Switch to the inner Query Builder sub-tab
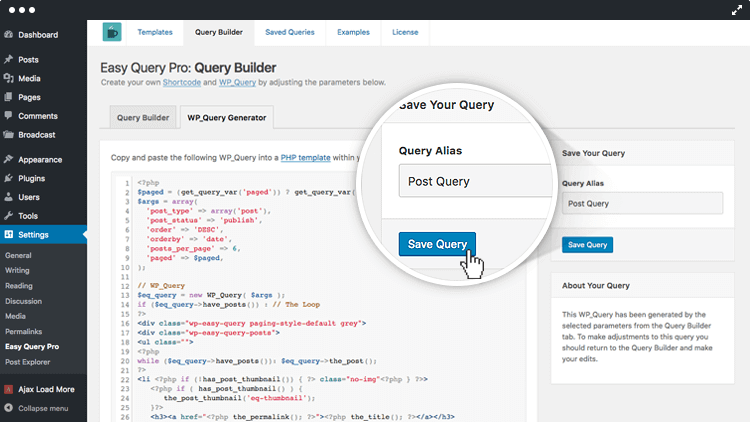Screen dimensions: 750x422 point(143,117)
